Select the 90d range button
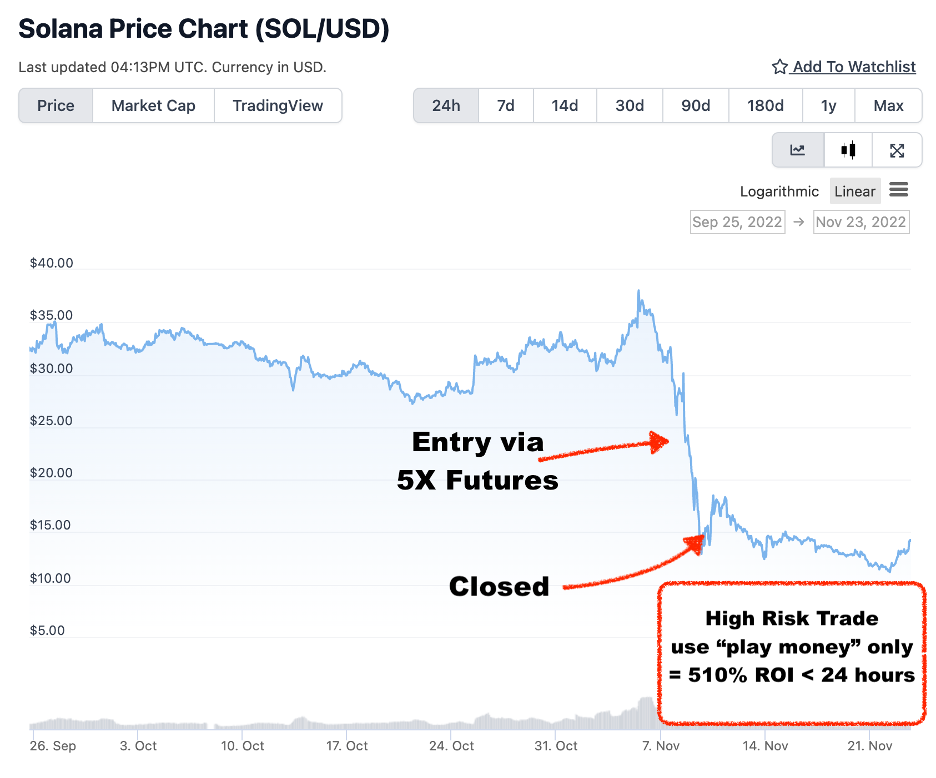Viewport: 936px width, 778px height. [695, 105]
